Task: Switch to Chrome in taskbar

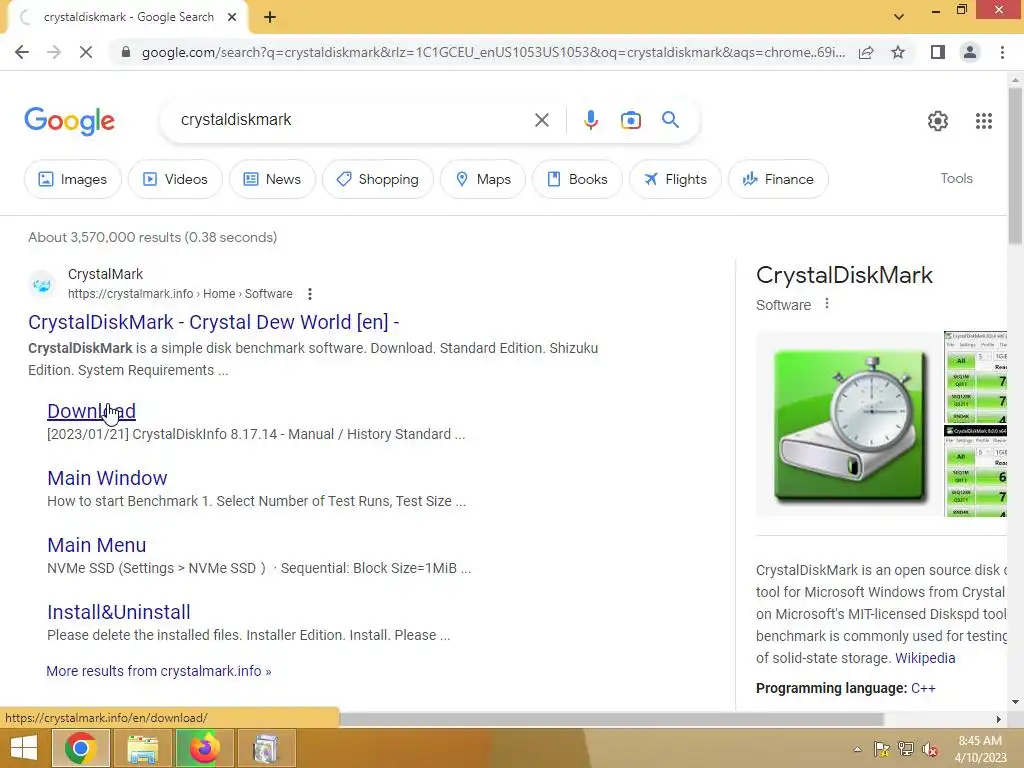Action: coord(80,748)
